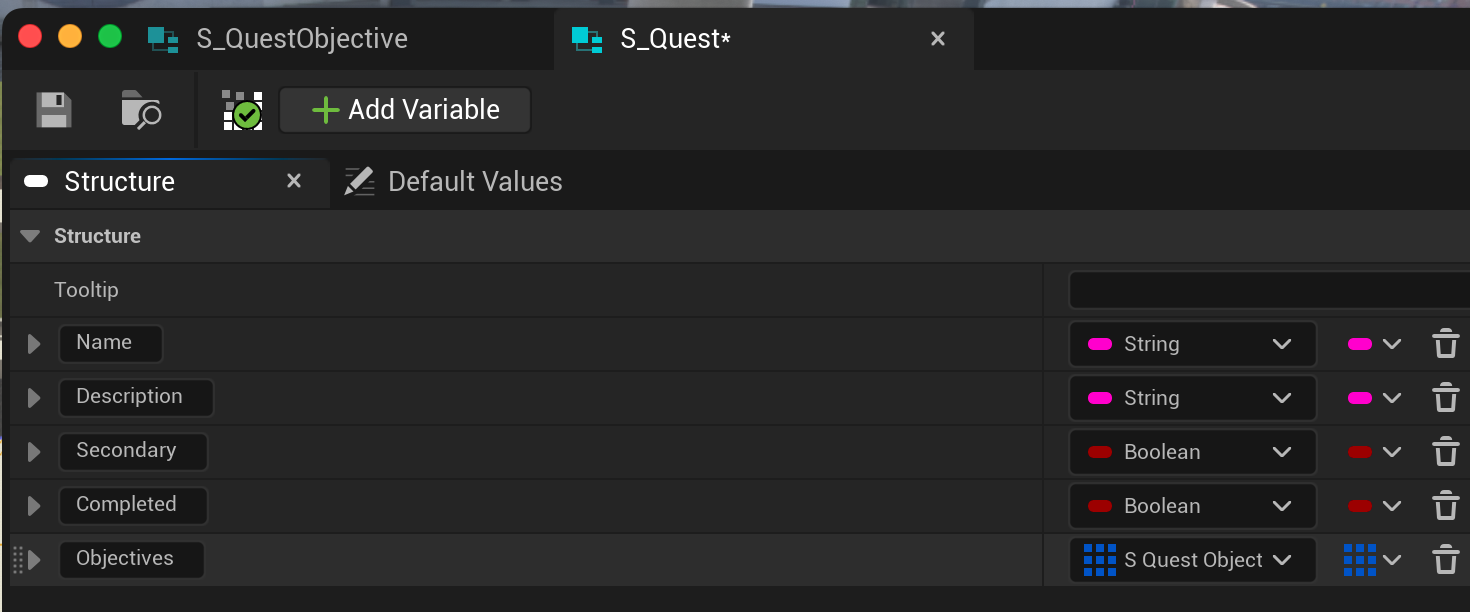Expand the Description variable row
The height and width of the screenshot is (612, 1470).
pyautogui.click(x=34, y=398)
